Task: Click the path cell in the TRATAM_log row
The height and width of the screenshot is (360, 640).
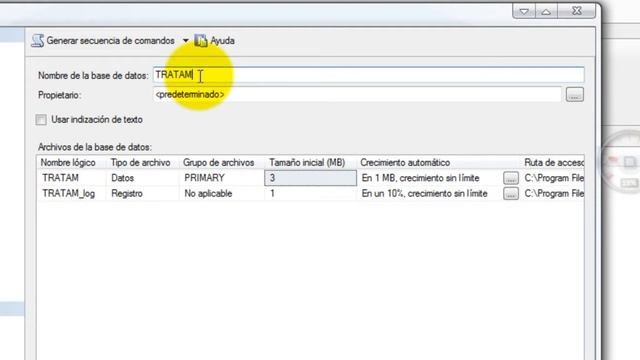Action: point(553,193)
